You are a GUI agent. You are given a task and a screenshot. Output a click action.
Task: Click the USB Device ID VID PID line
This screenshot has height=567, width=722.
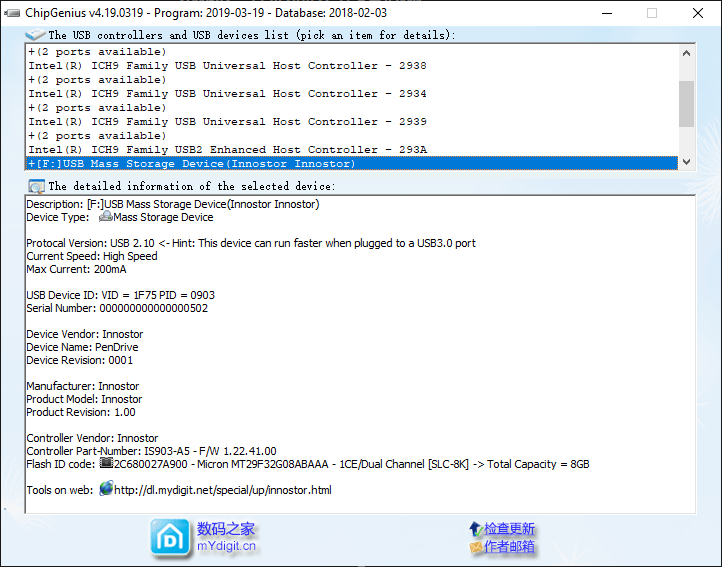pyautogui.click(x=121, y=295)
